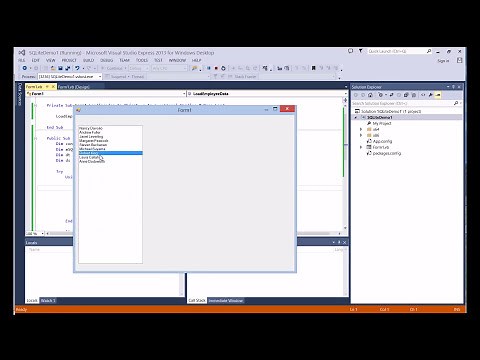The width and height of the screenshot is (480, 360).
Task: Open the EDIT menu
Action: (35, 60)
